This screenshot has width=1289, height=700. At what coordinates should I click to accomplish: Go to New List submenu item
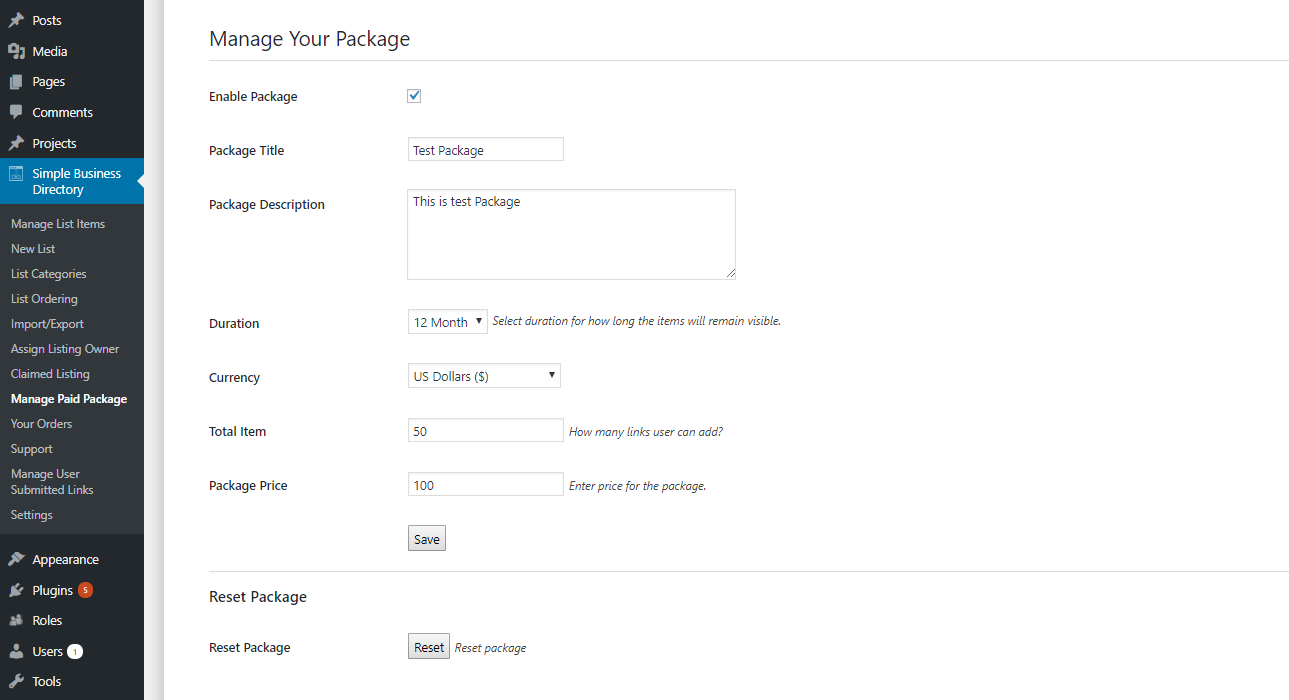coord(33,249)
